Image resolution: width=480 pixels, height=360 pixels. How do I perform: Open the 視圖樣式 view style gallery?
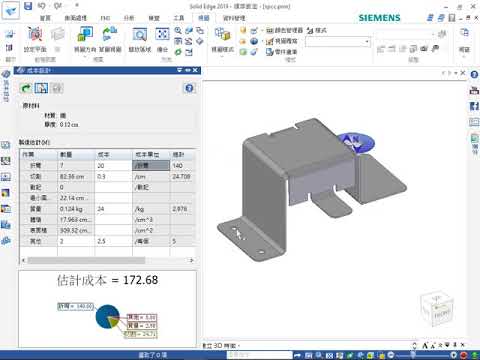tap(222, 39)
